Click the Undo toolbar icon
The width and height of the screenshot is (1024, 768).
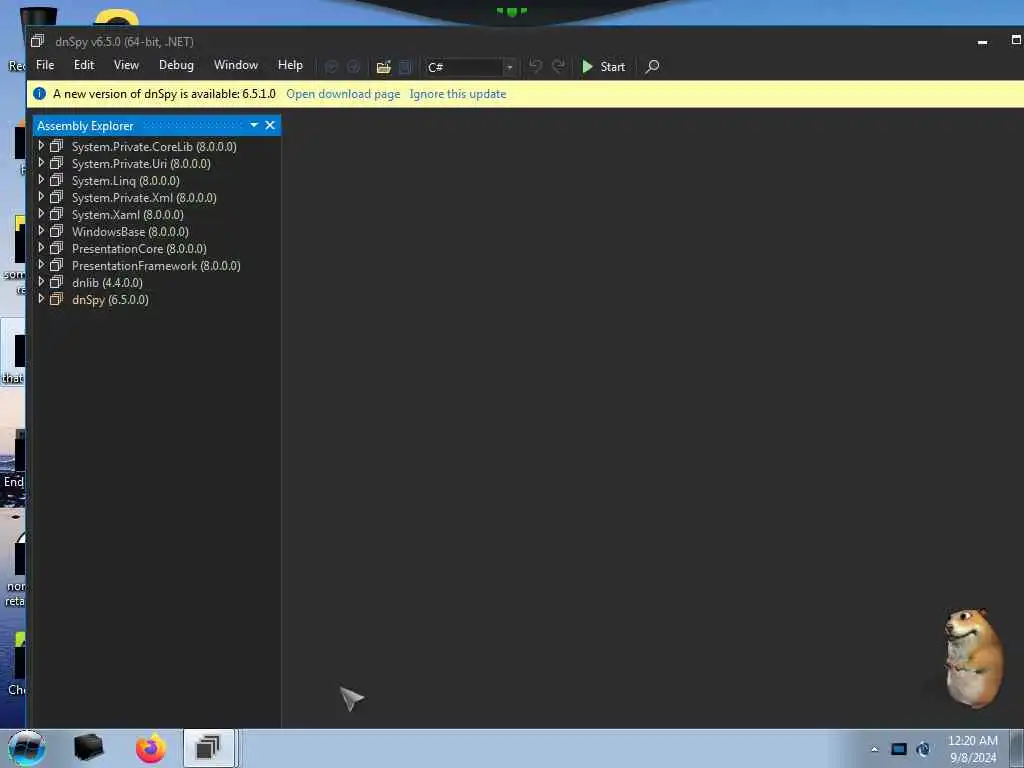point(536,66)
